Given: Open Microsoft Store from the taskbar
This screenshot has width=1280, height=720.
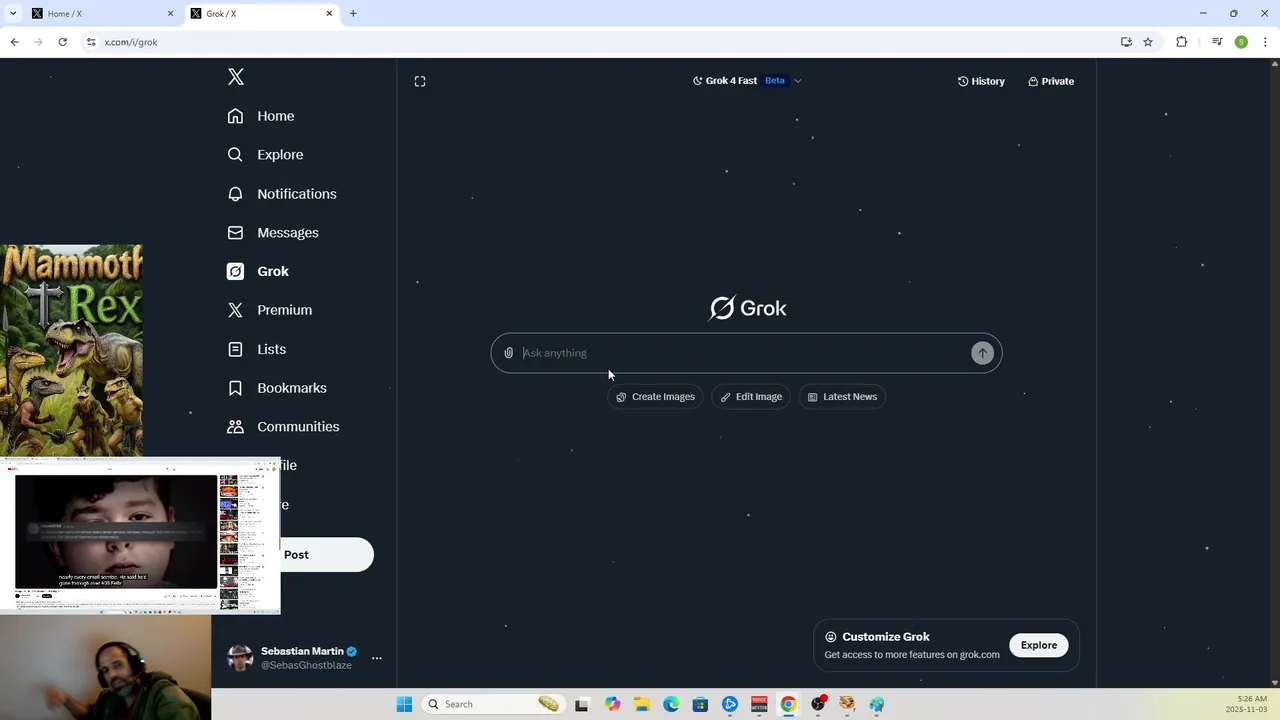Looking at the screenshot, I should [700, 704].
